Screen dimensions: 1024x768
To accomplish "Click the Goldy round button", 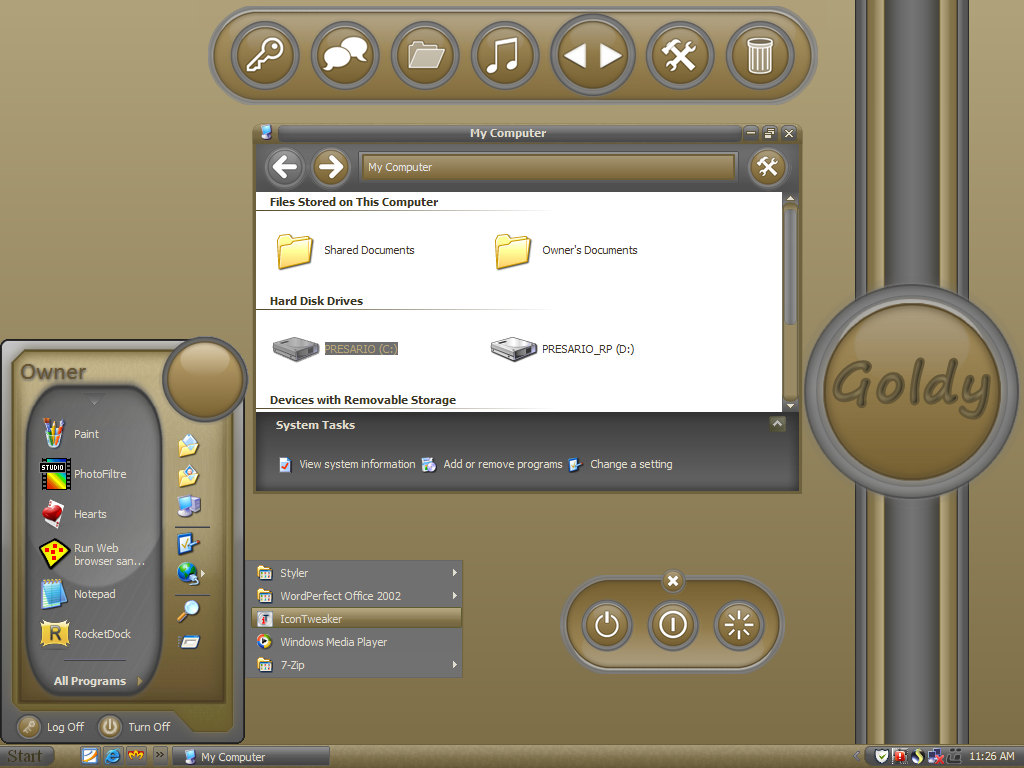I will 912,391.
